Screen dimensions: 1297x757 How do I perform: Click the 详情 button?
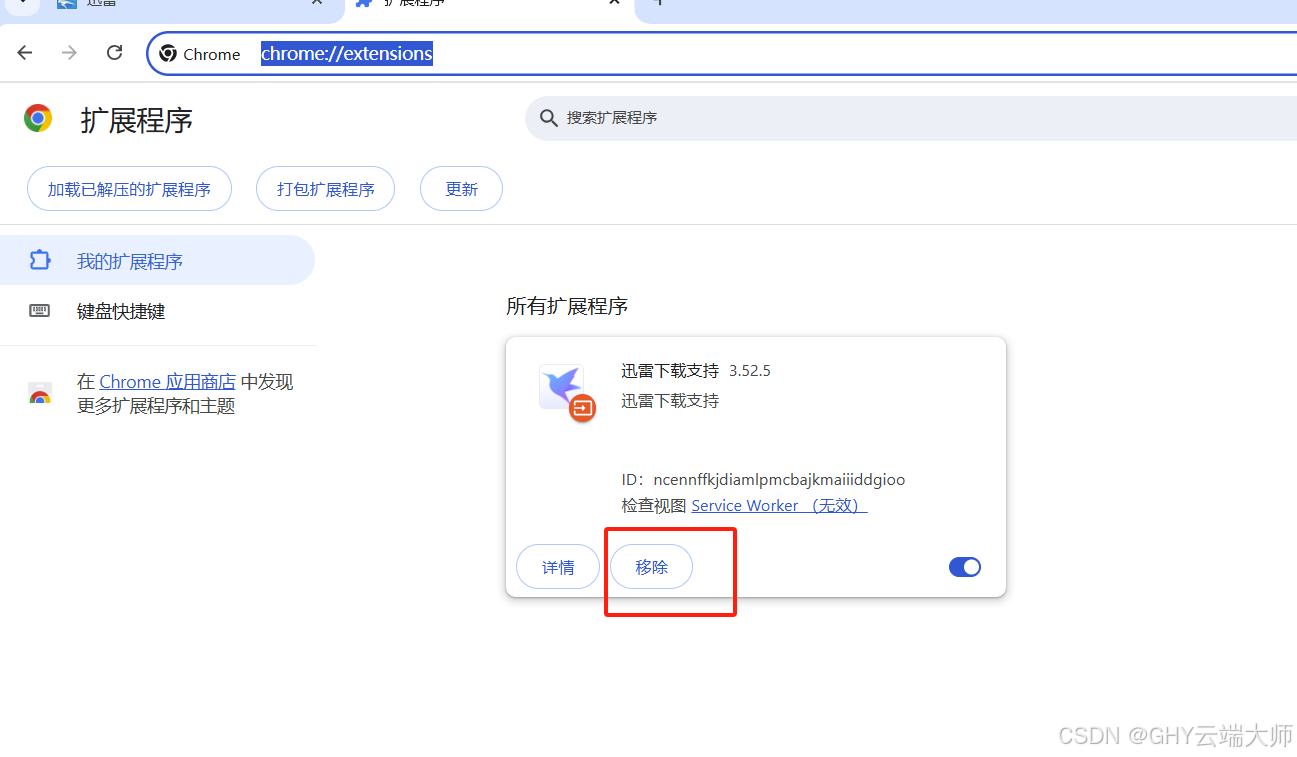pos(558,567)
